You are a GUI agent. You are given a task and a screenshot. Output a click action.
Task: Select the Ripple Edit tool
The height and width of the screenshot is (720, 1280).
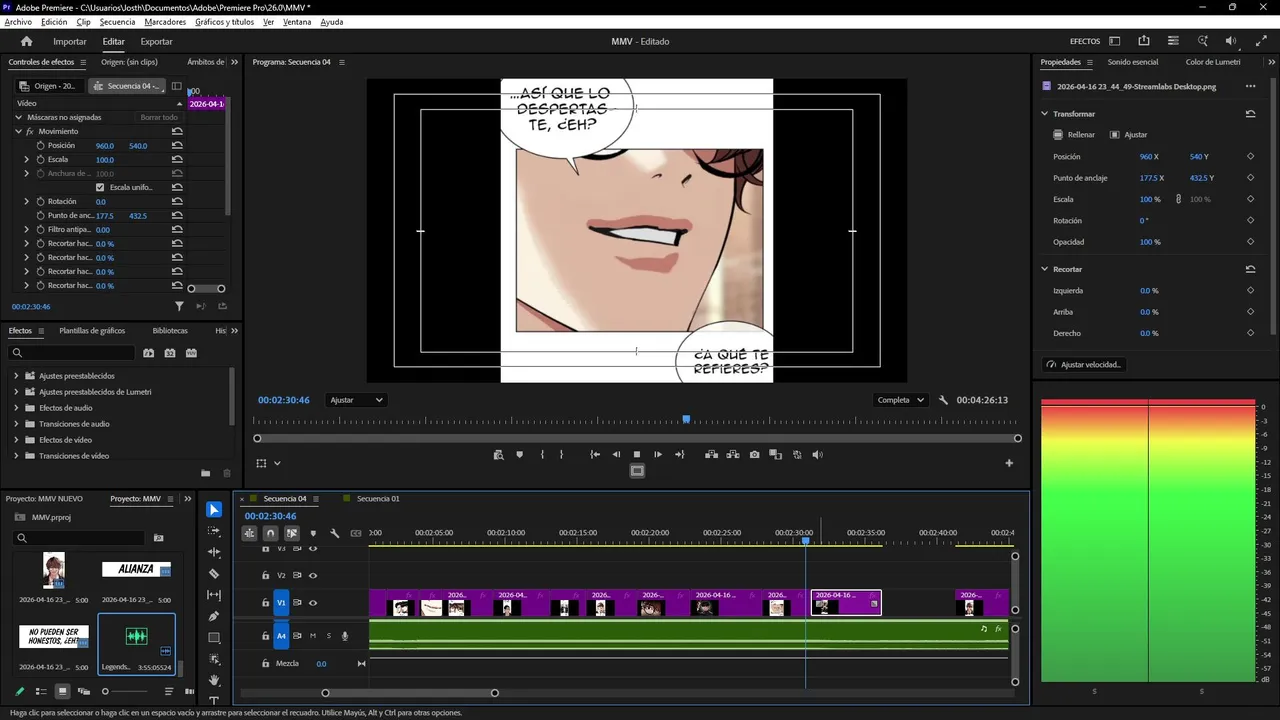[214, 552]
